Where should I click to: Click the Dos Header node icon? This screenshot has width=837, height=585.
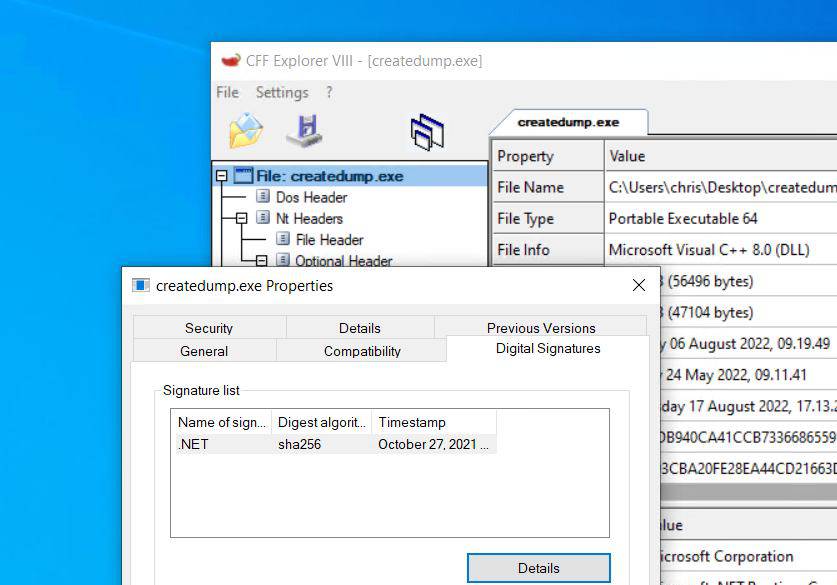(x=263, y=197)
